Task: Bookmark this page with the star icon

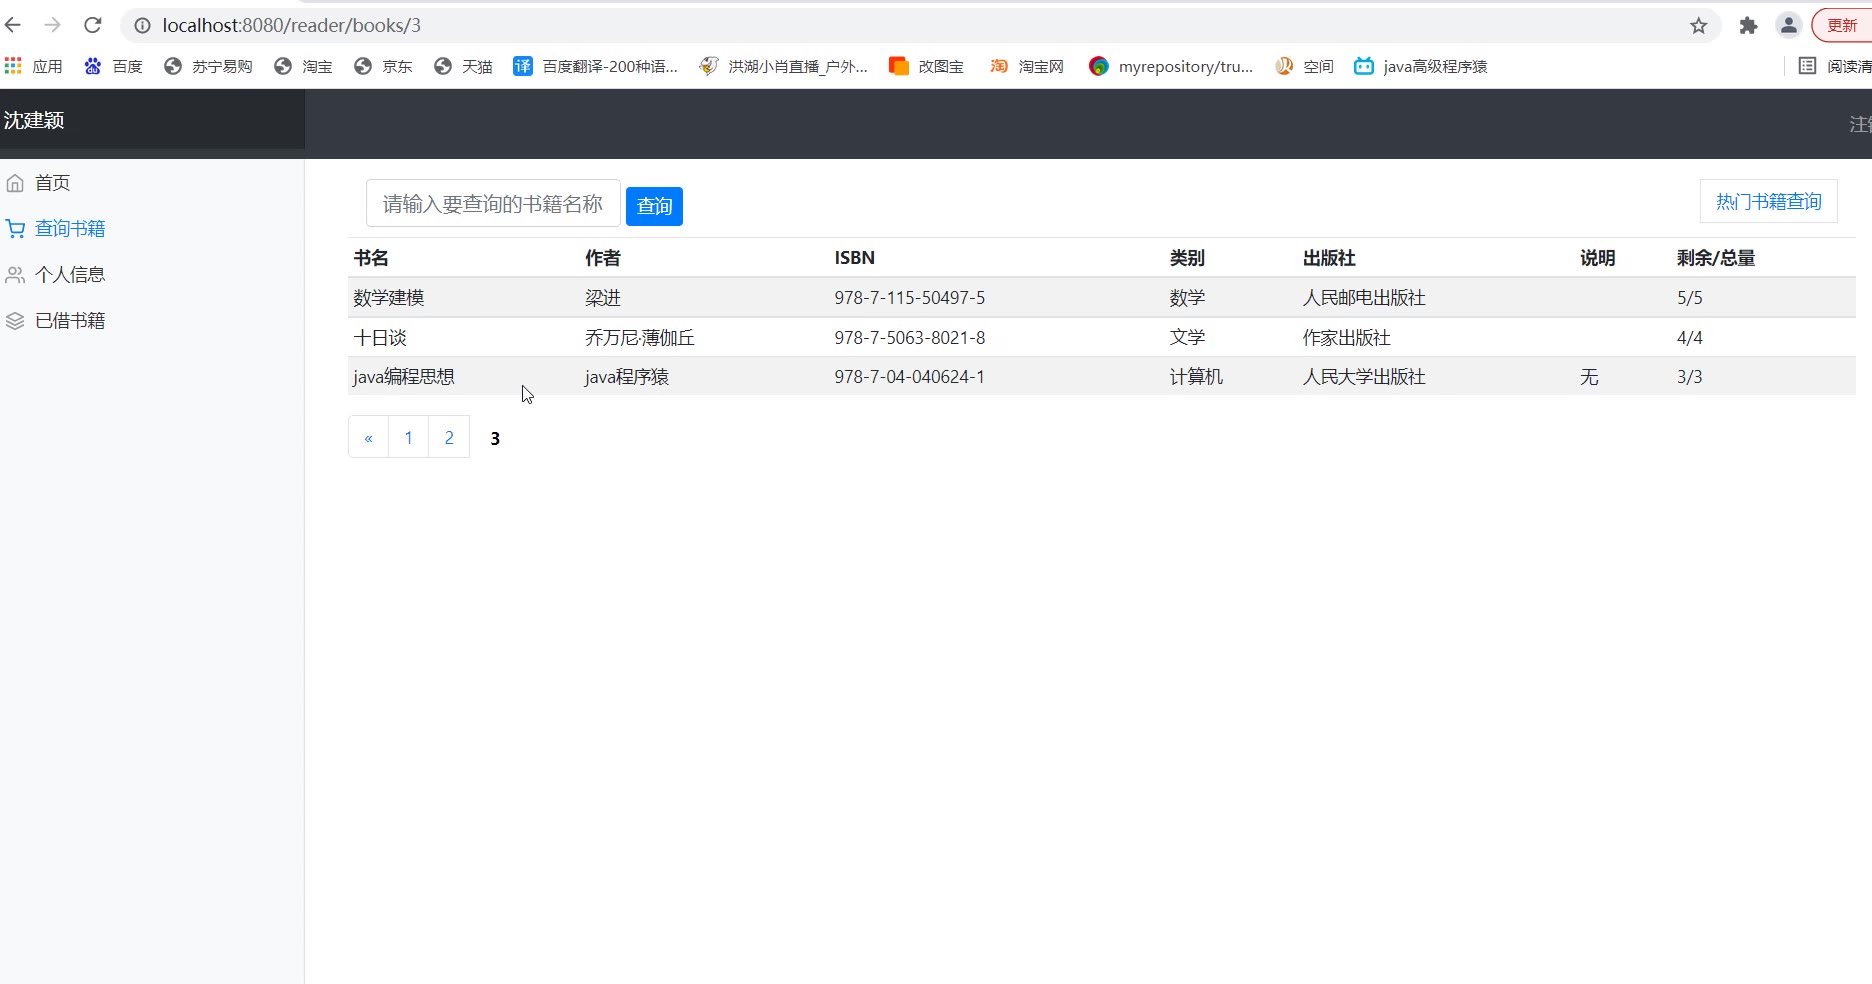Action: (1698, 26)
